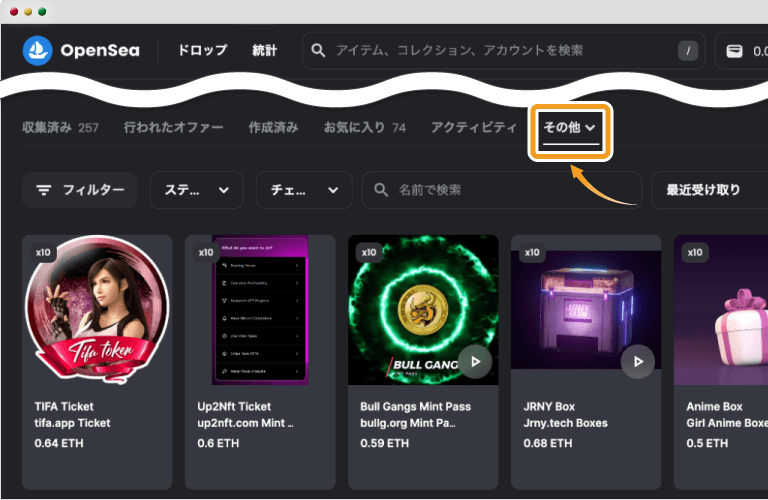Switch to the 行われたオファー tab

tap(173, 127)
